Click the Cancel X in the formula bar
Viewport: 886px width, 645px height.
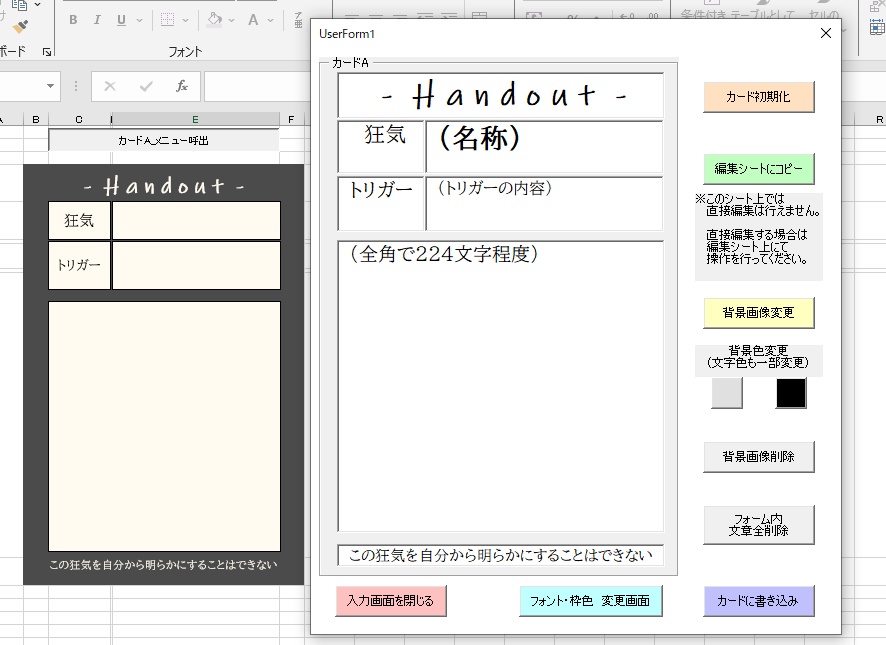coord(110,86)
